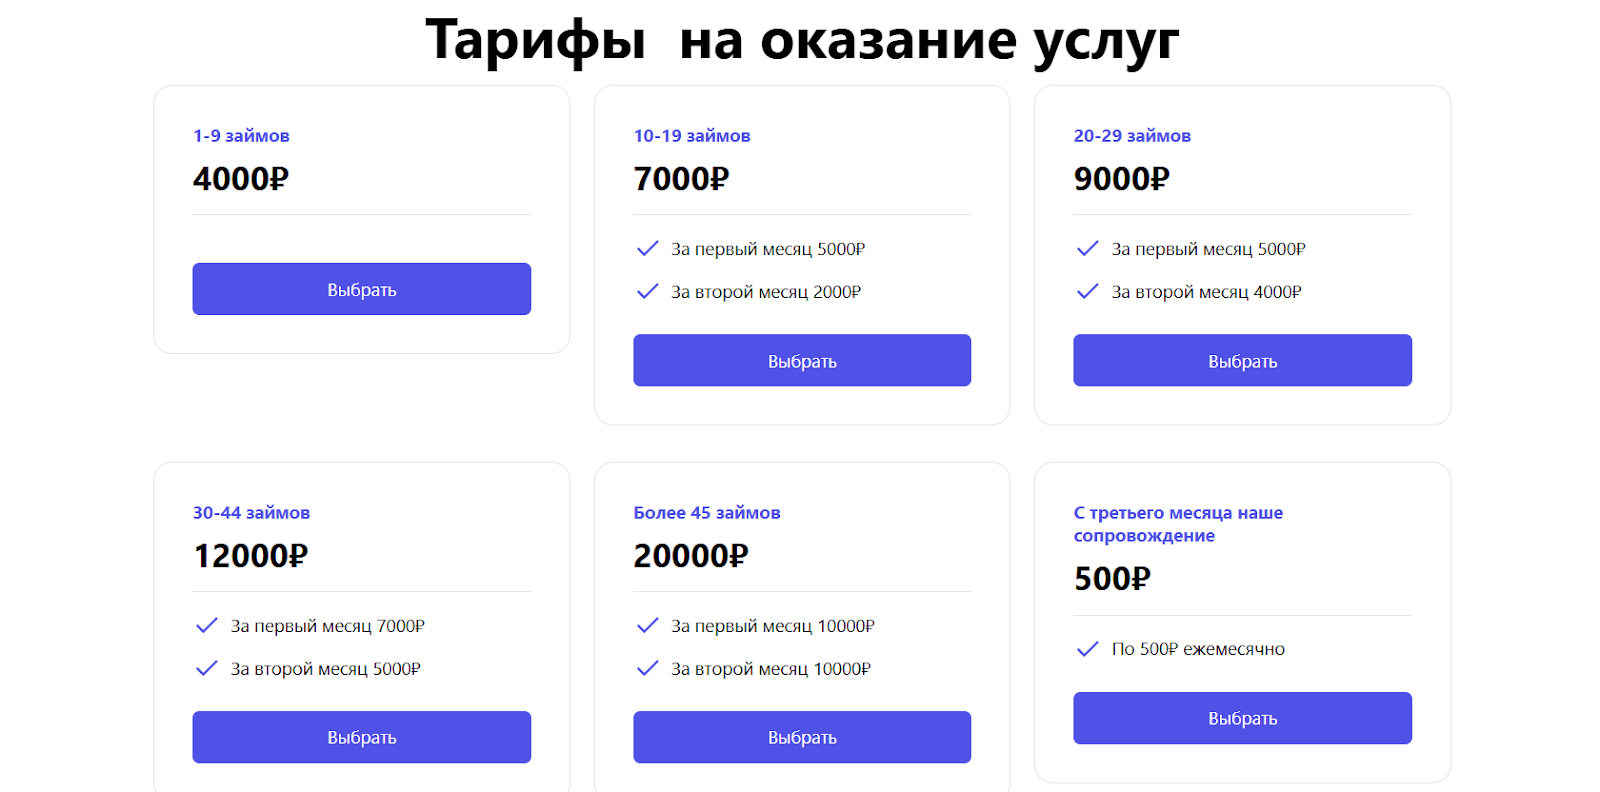Click checkmark beside 'За второй месяц 4000₽'

pos(1087,292)
